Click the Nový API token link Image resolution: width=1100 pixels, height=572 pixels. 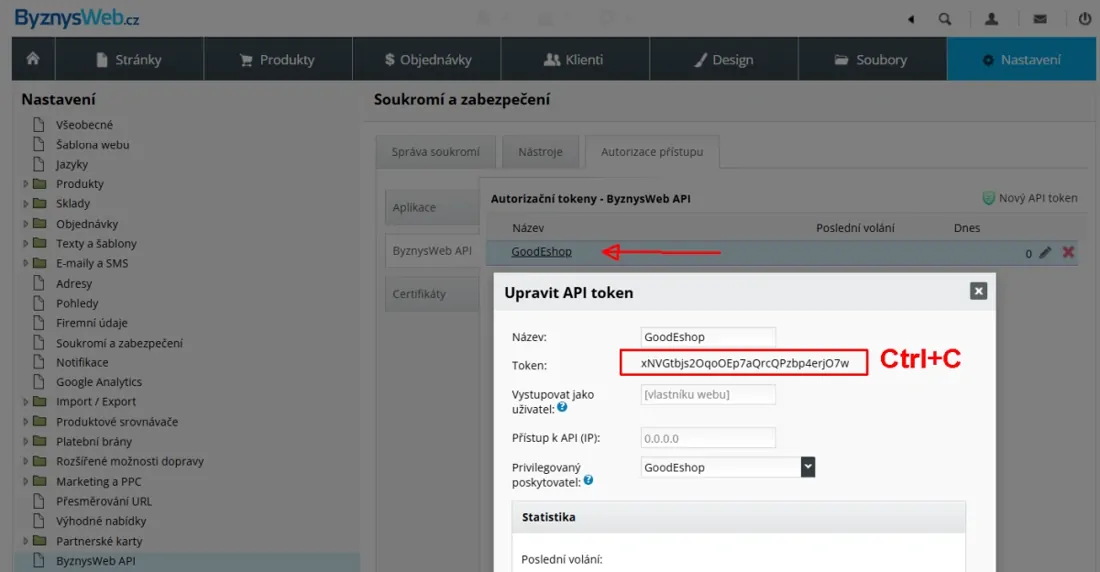point(1038,198)
